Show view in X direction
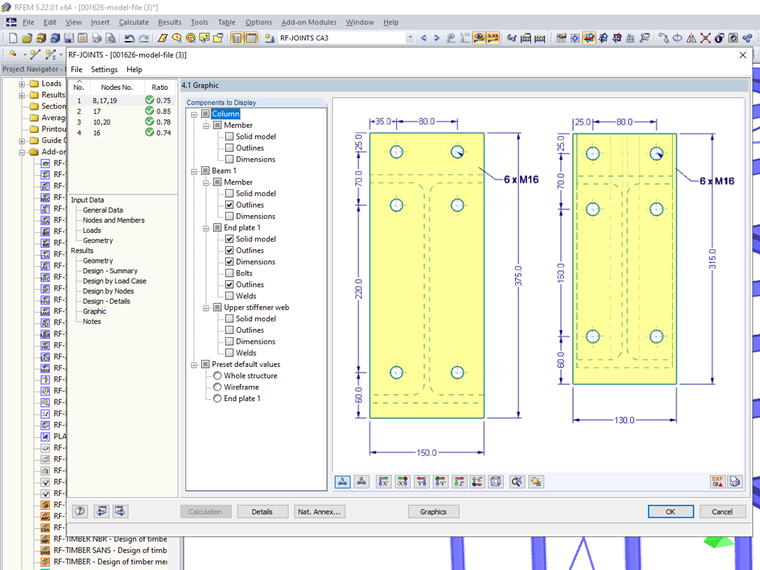This screenshot has width=760, height=570. coord(383,481)
